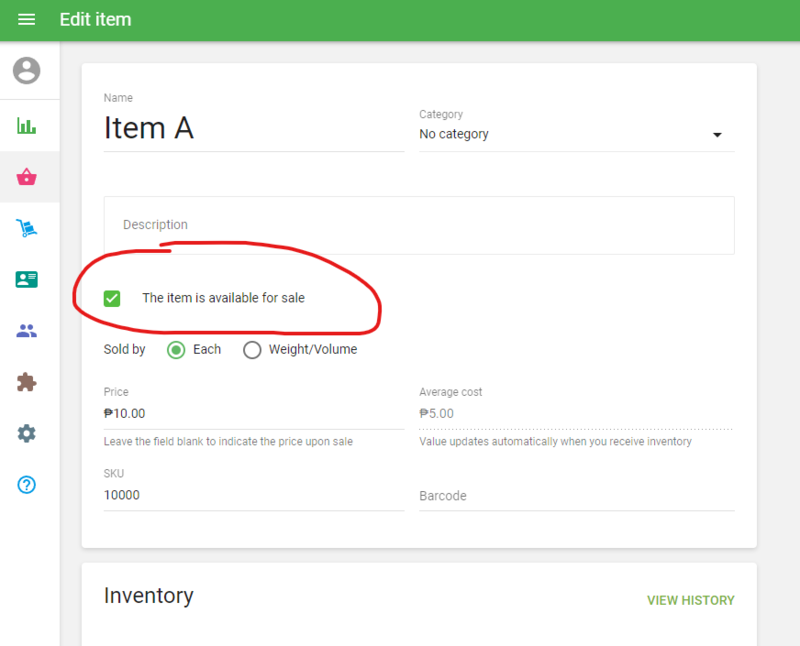Select the 'Weight/Volume' radio button
The image size is (800, 646).
pyautogui.click(x=252, y=350)
